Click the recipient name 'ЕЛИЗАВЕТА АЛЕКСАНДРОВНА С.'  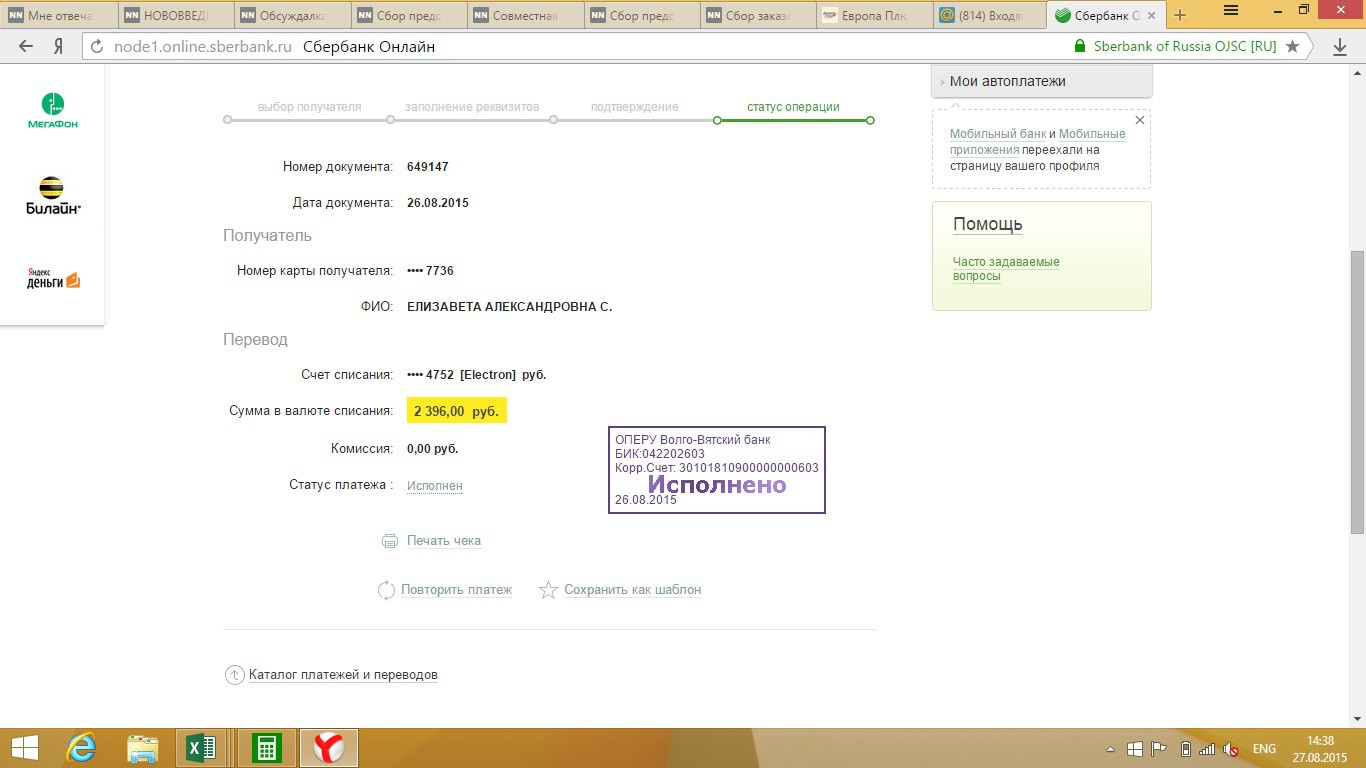(510, 307)
